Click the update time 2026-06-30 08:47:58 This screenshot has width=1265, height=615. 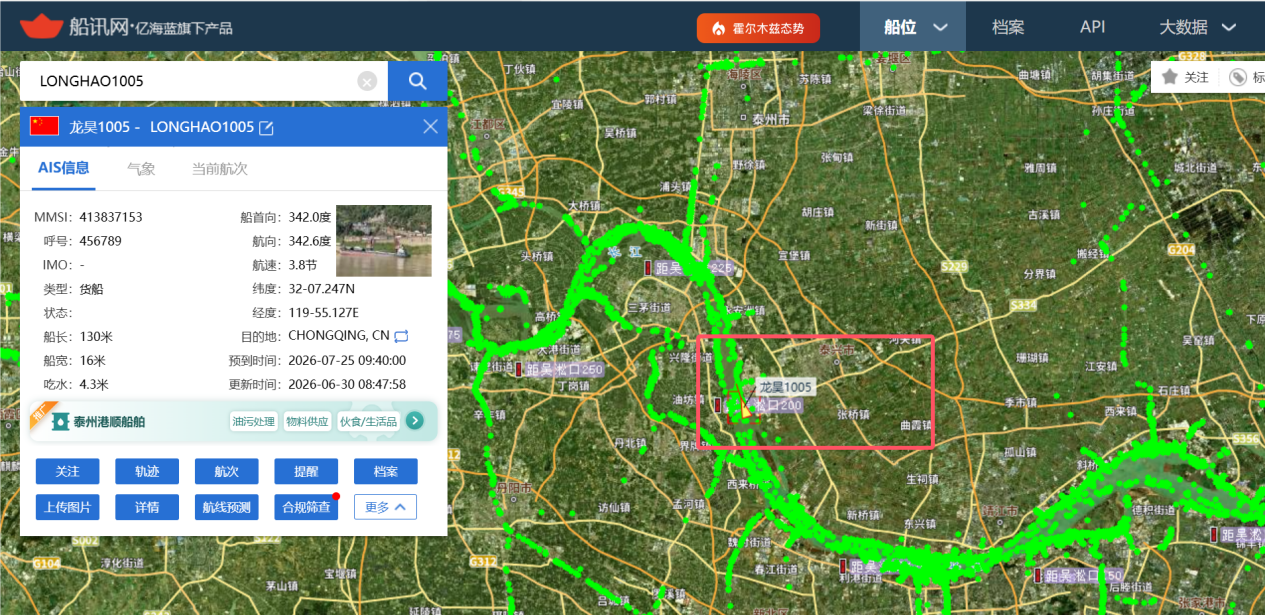[347, 384]
